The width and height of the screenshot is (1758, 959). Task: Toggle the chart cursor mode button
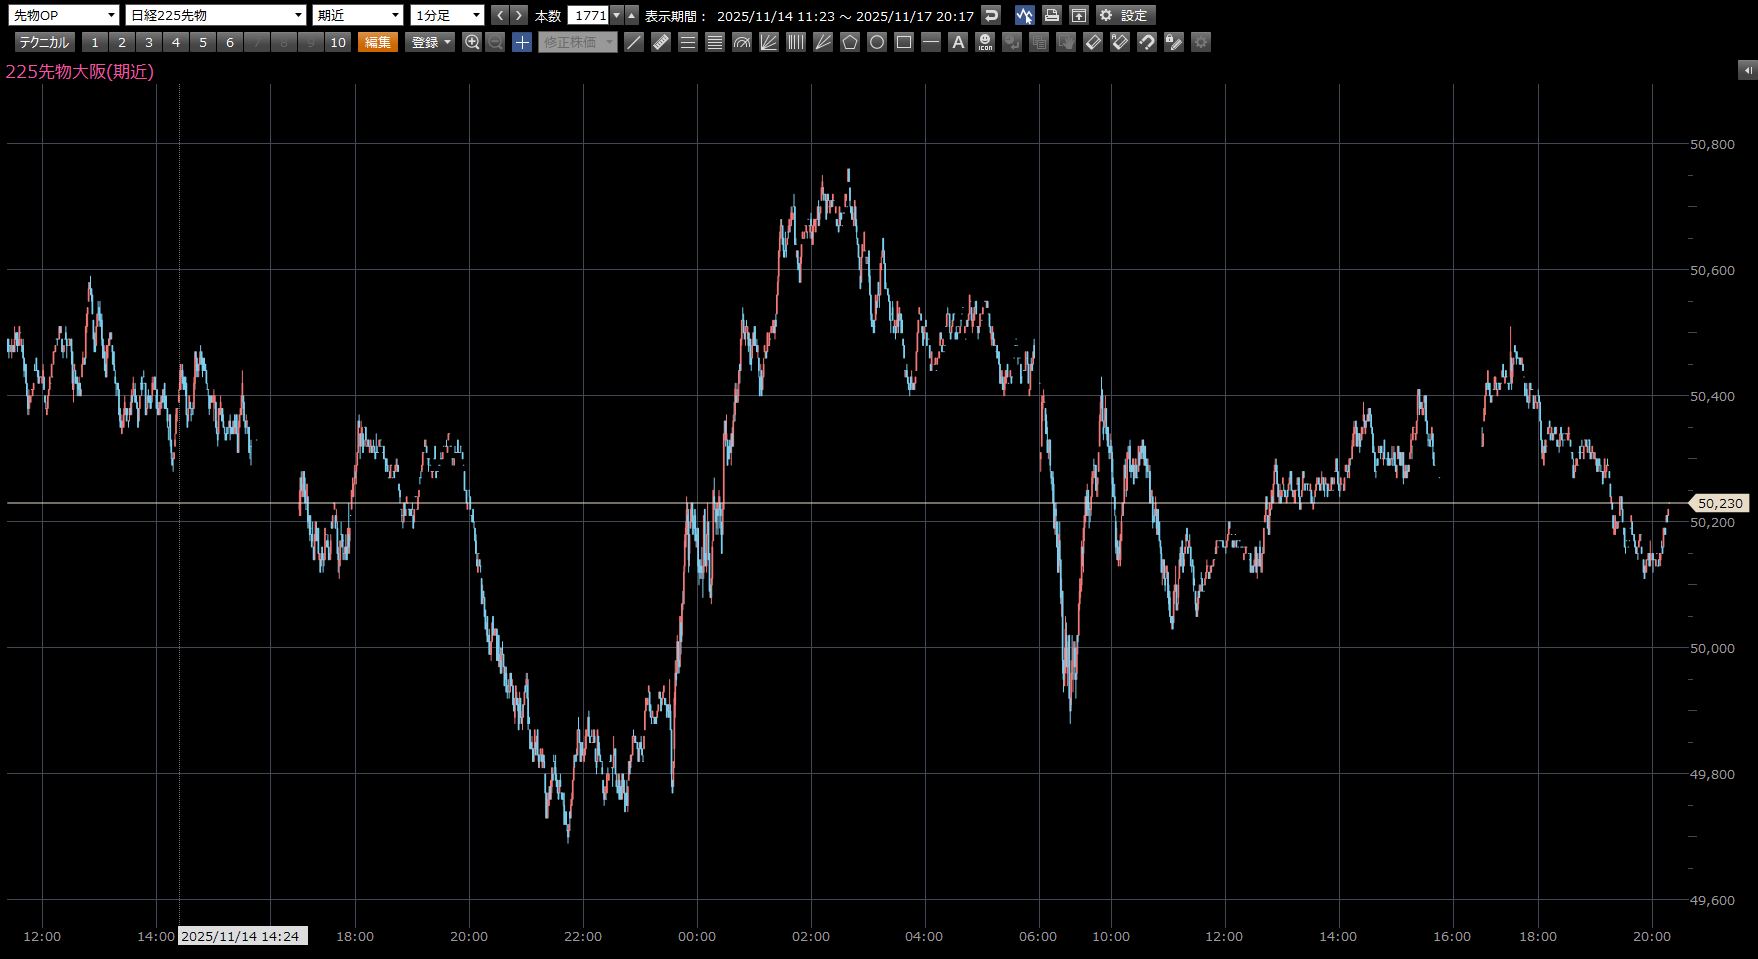click(x=1024, y=15)
